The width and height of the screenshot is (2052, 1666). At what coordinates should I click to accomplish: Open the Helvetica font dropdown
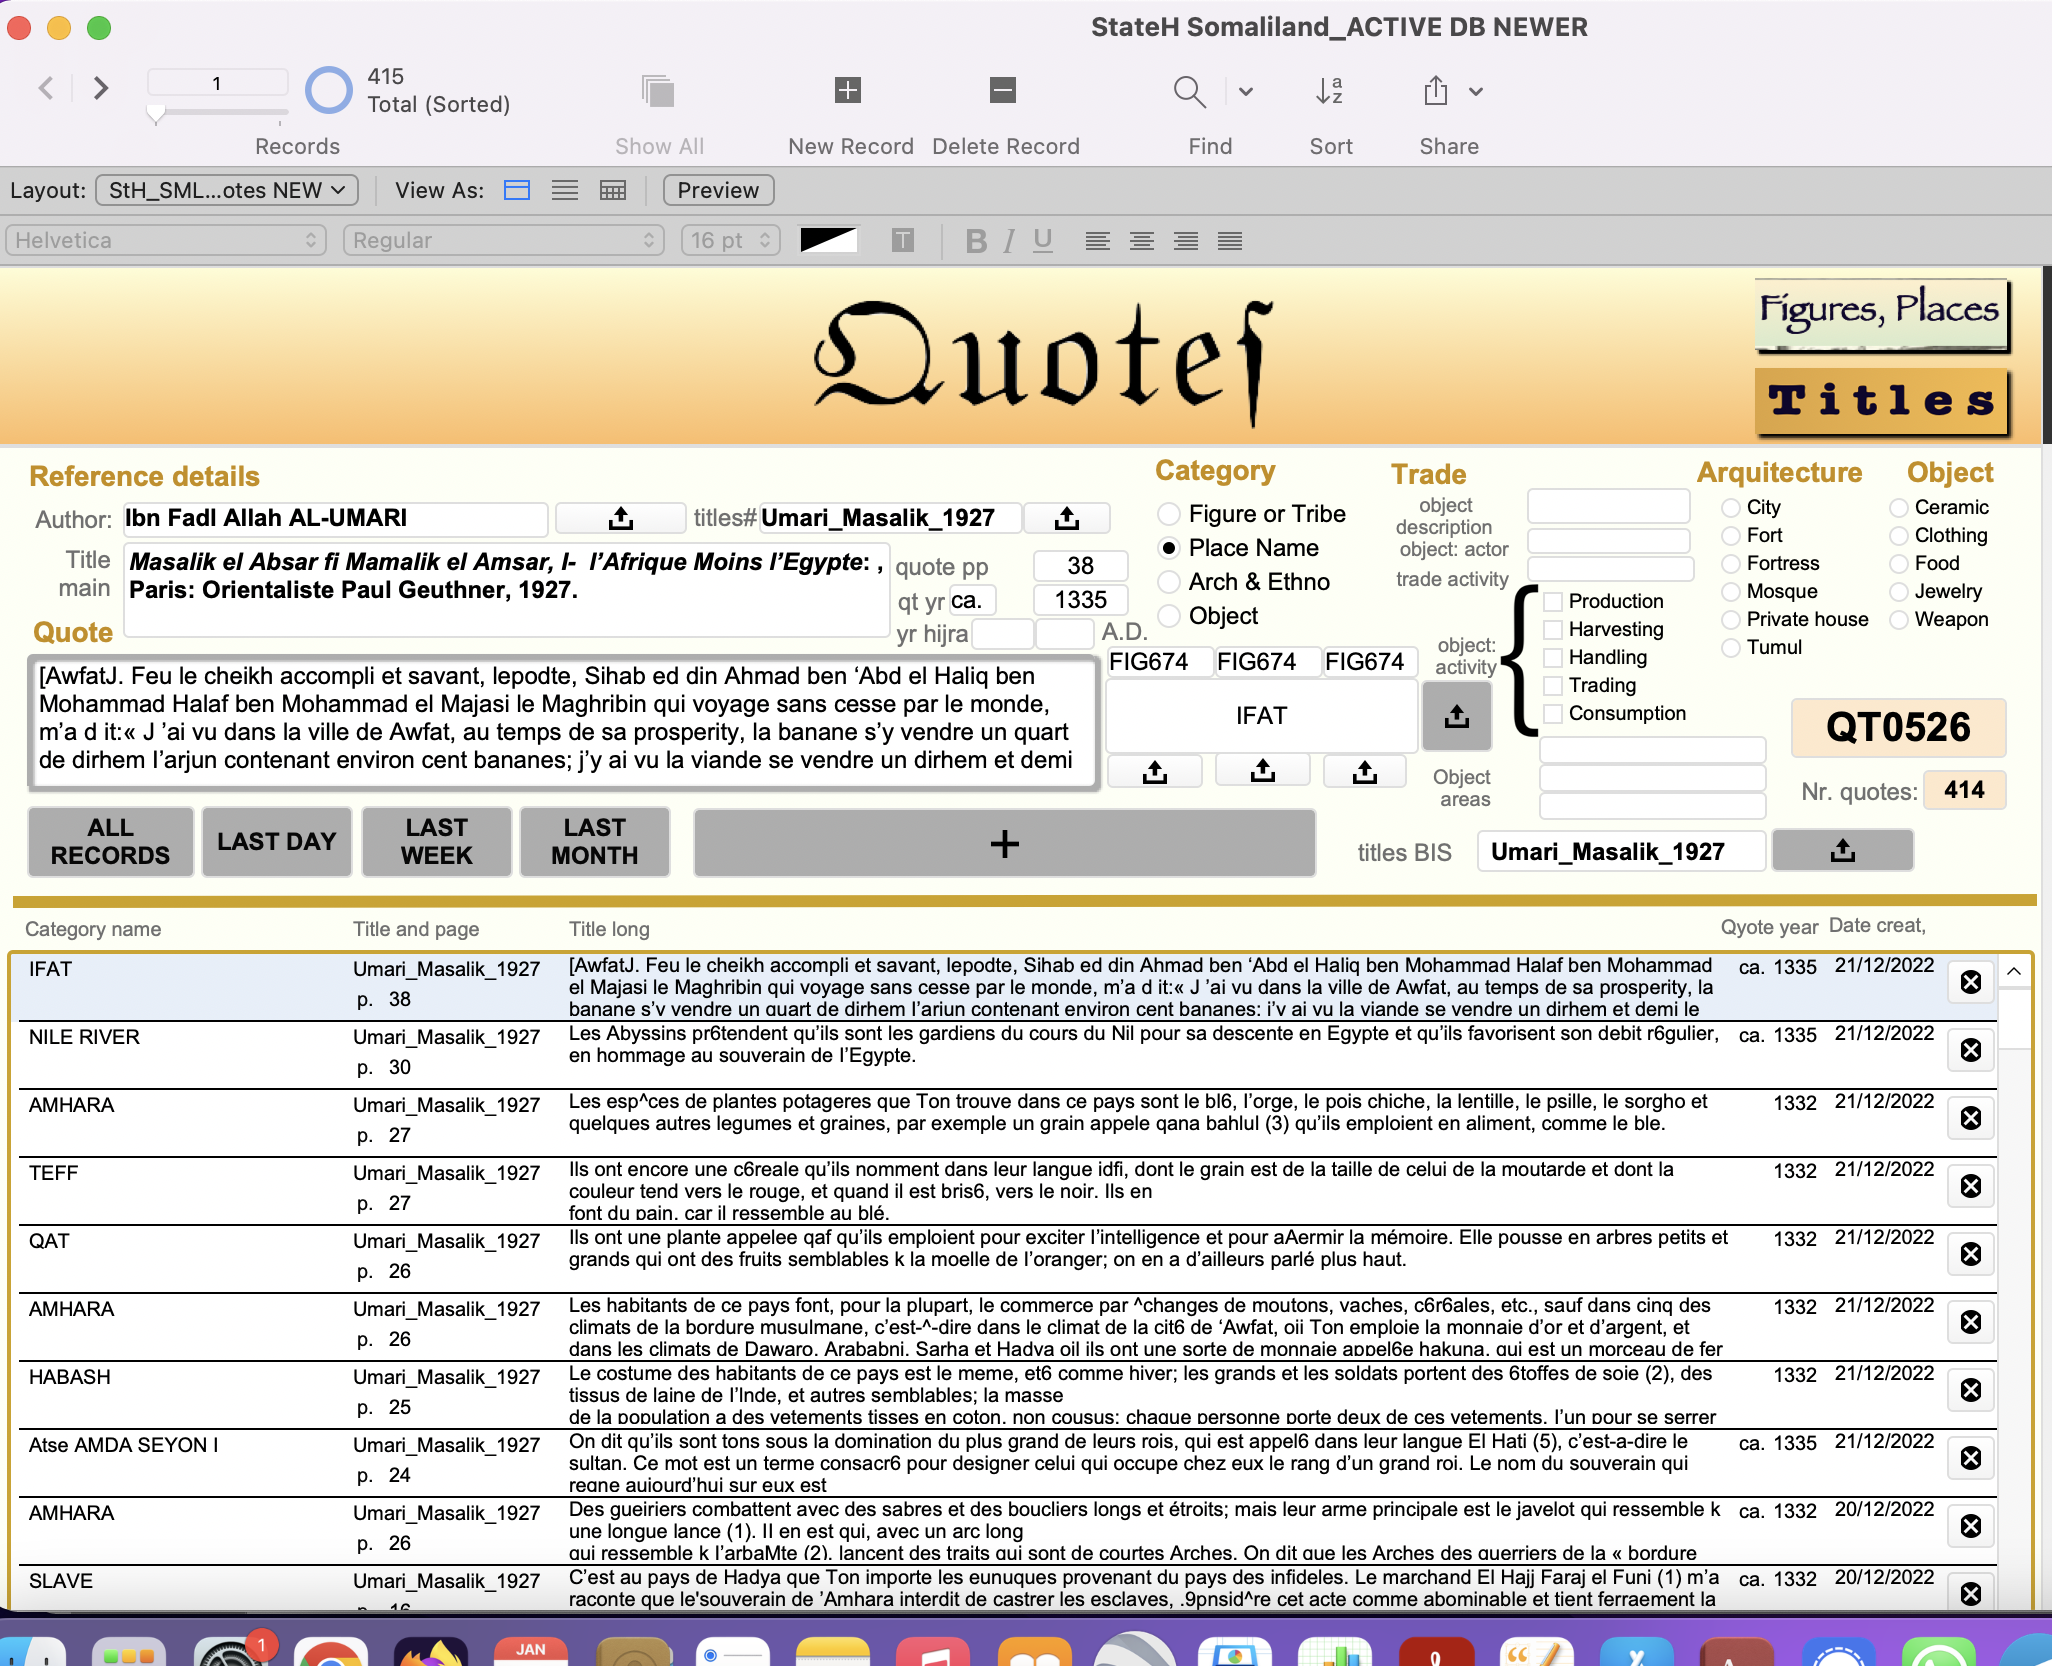tap(166, 240)
